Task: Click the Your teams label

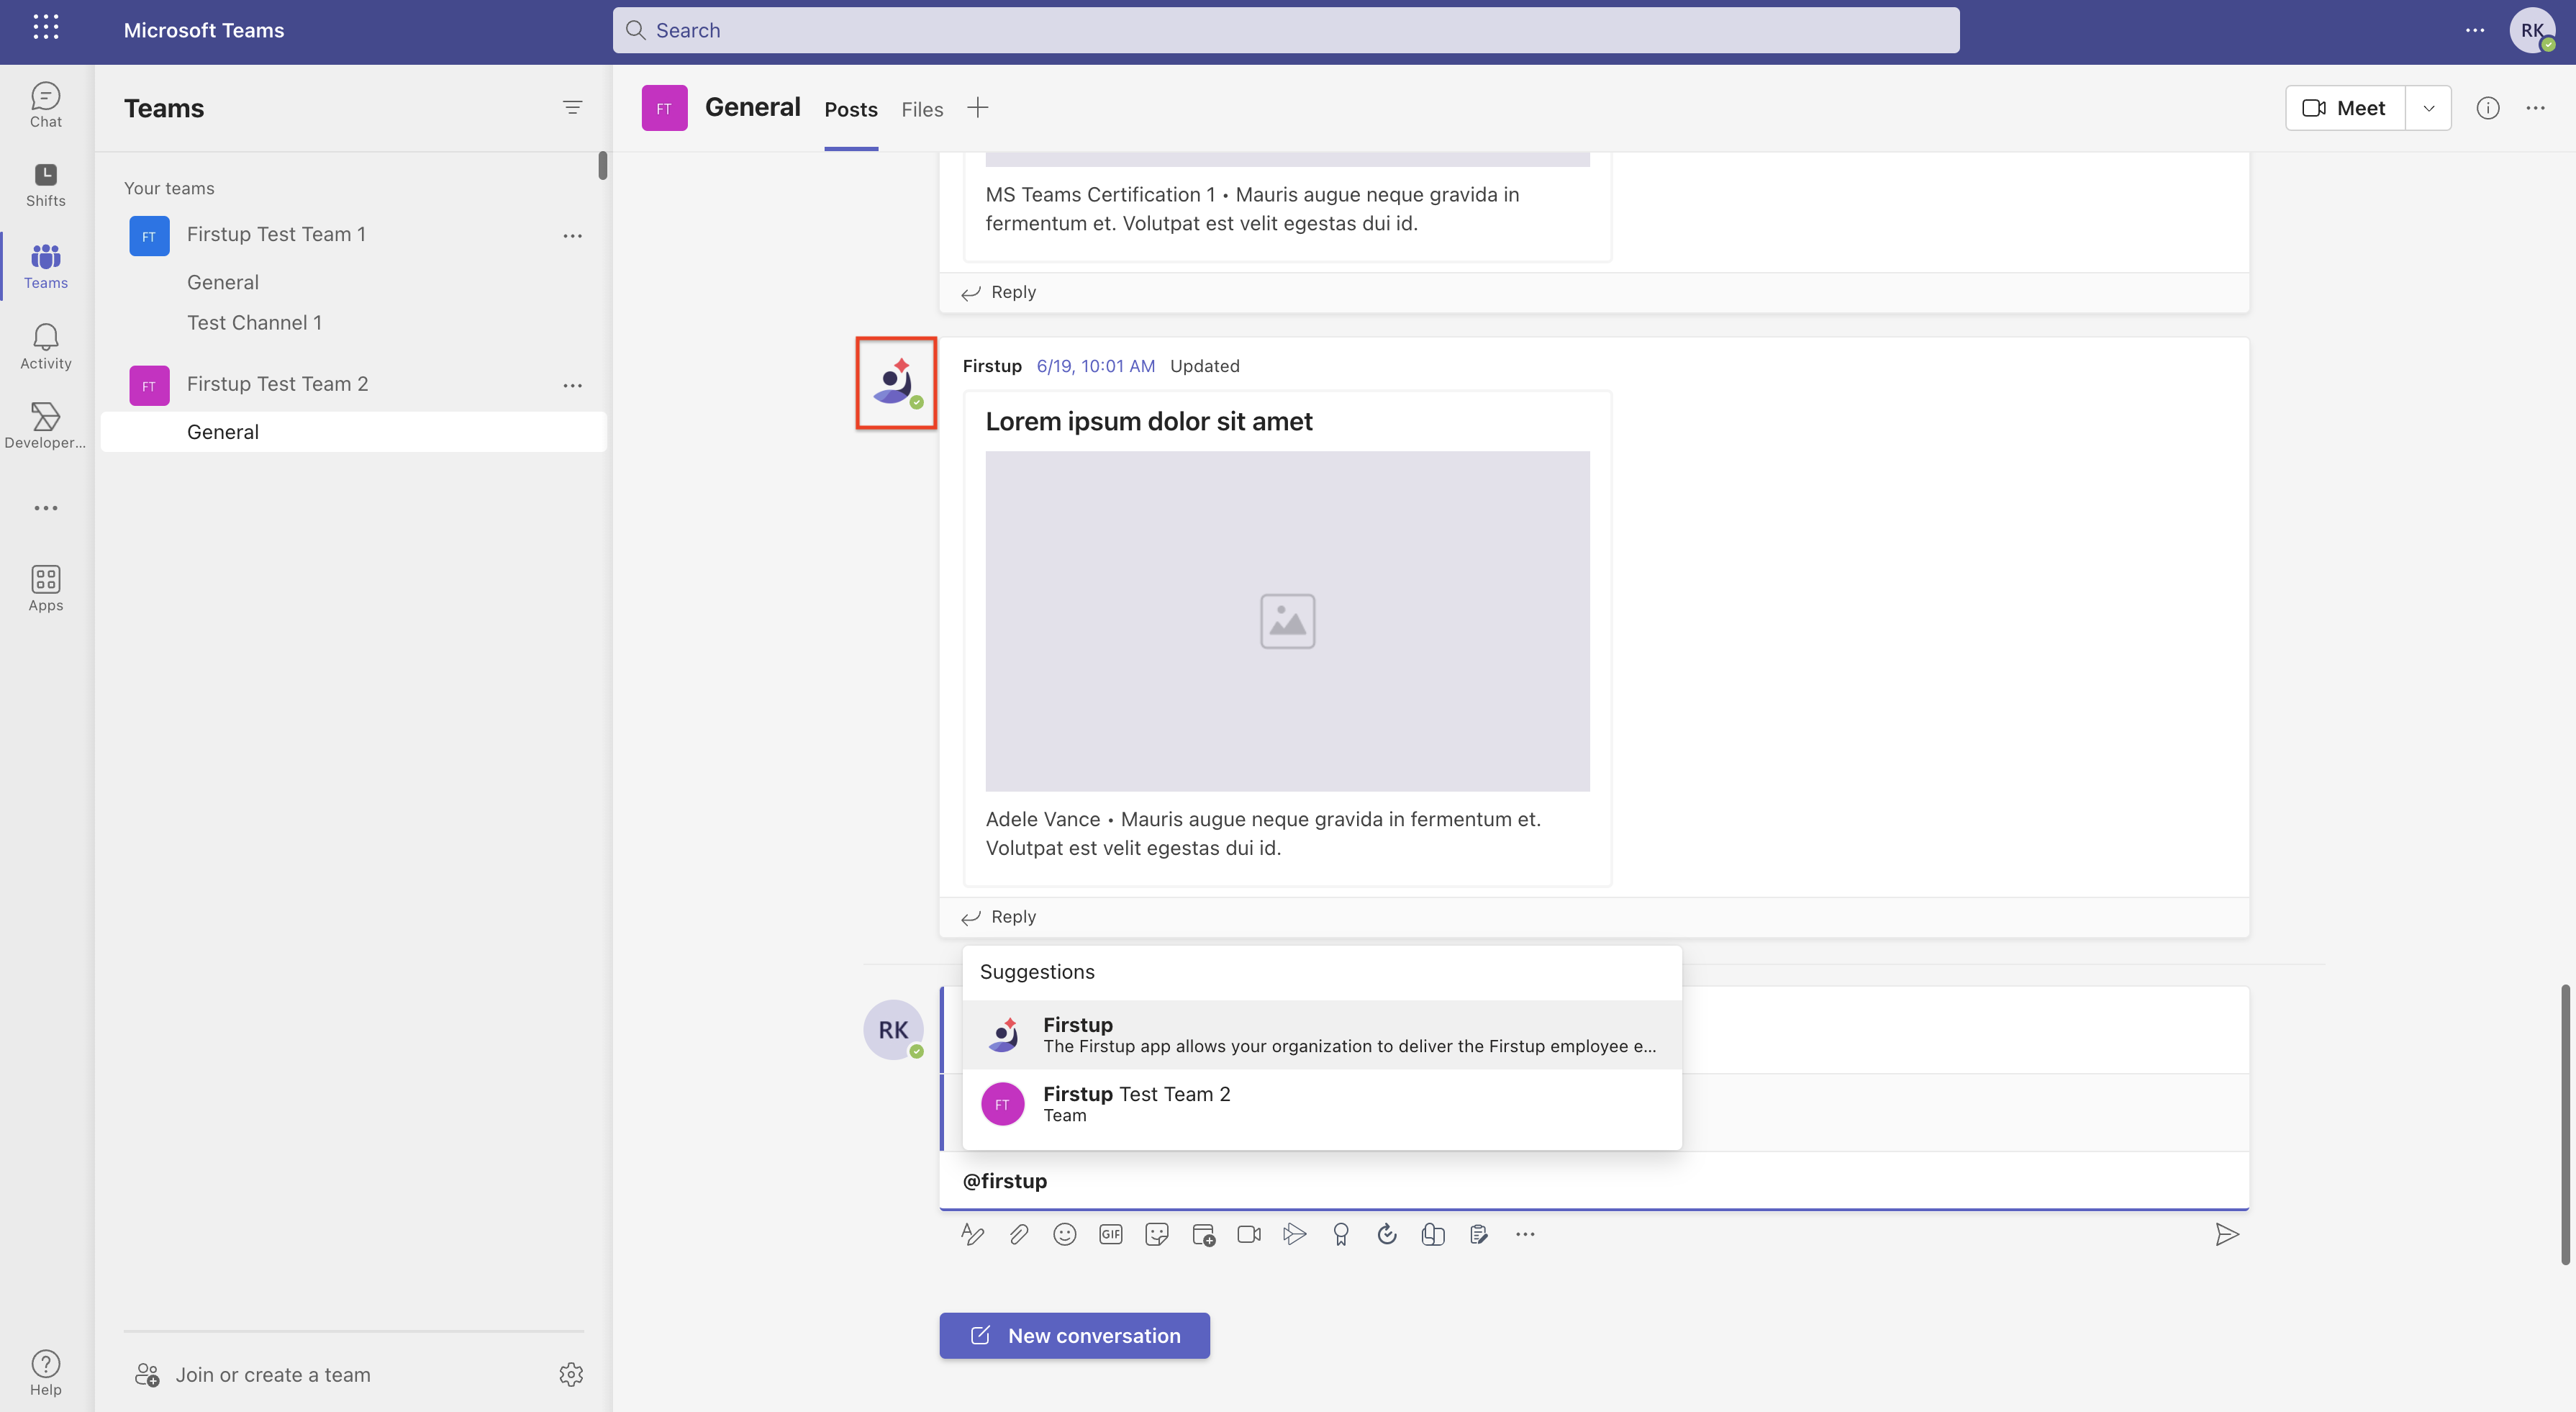Action: (169, 188)
